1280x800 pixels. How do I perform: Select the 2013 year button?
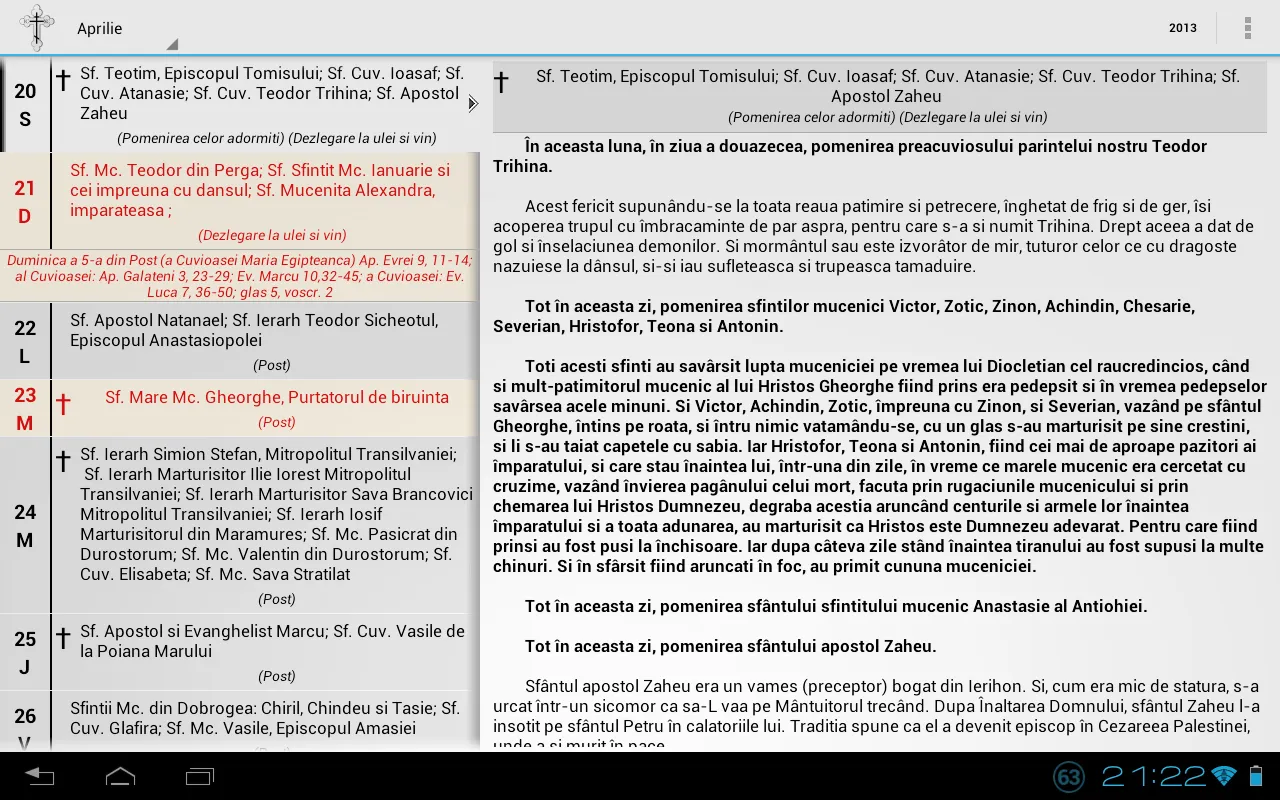[1183, 28]
